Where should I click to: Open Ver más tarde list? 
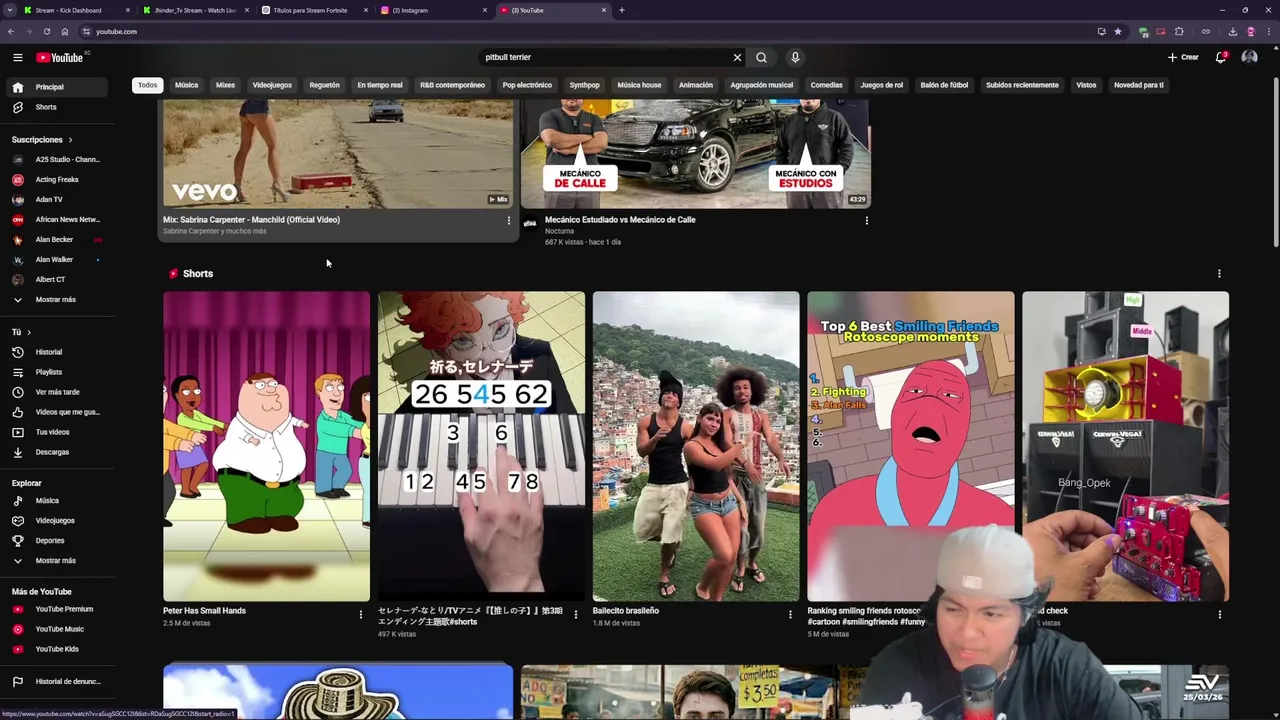point(56,392)
